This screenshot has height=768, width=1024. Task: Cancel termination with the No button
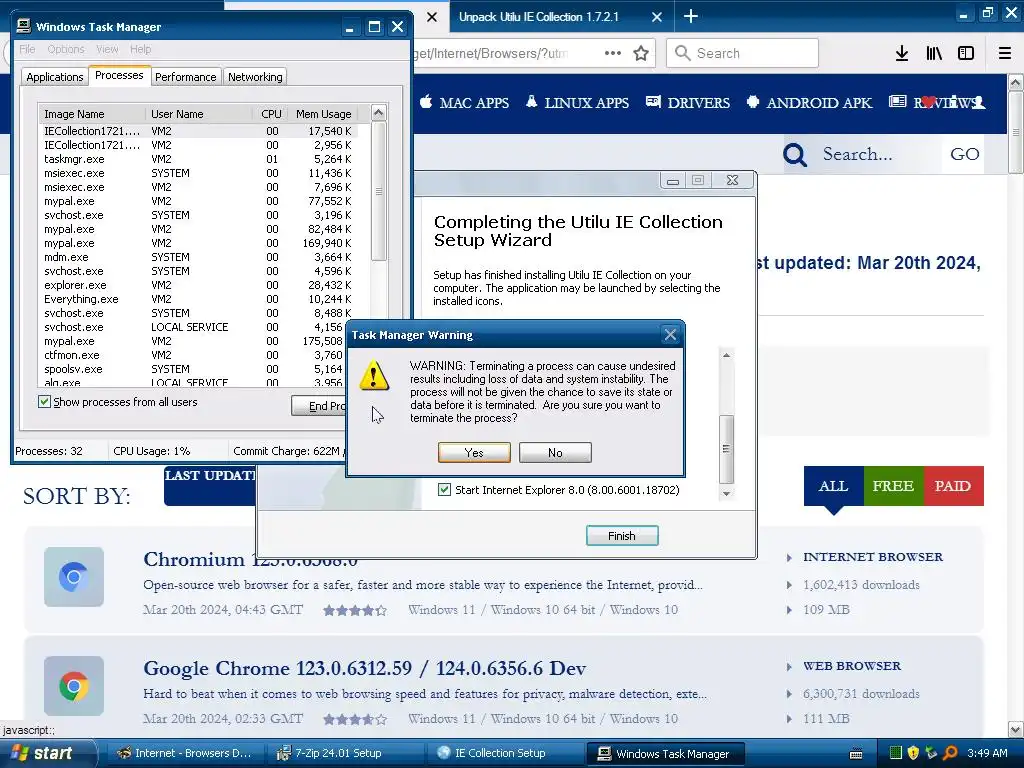tap(555, 453)
